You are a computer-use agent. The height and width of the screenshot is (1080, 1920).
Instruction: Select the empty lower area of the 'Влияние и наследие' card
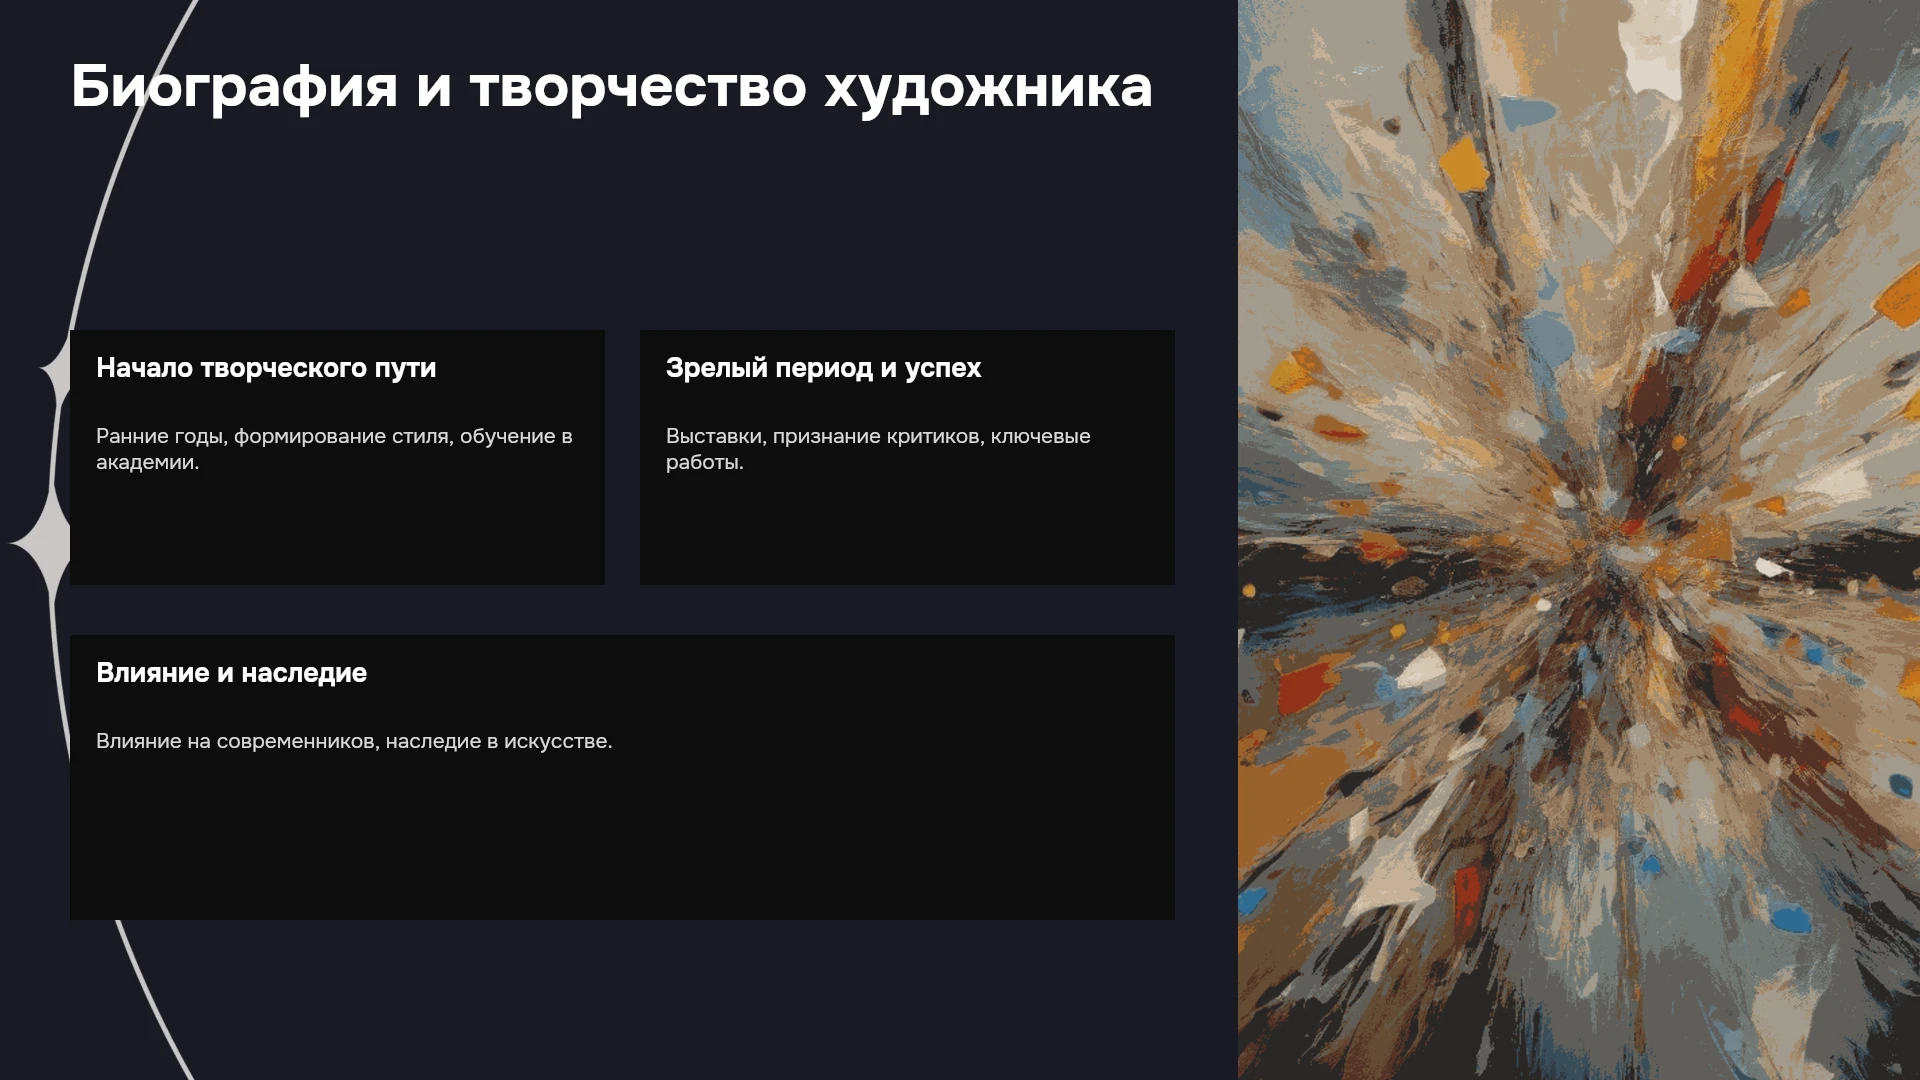(622, 840)
